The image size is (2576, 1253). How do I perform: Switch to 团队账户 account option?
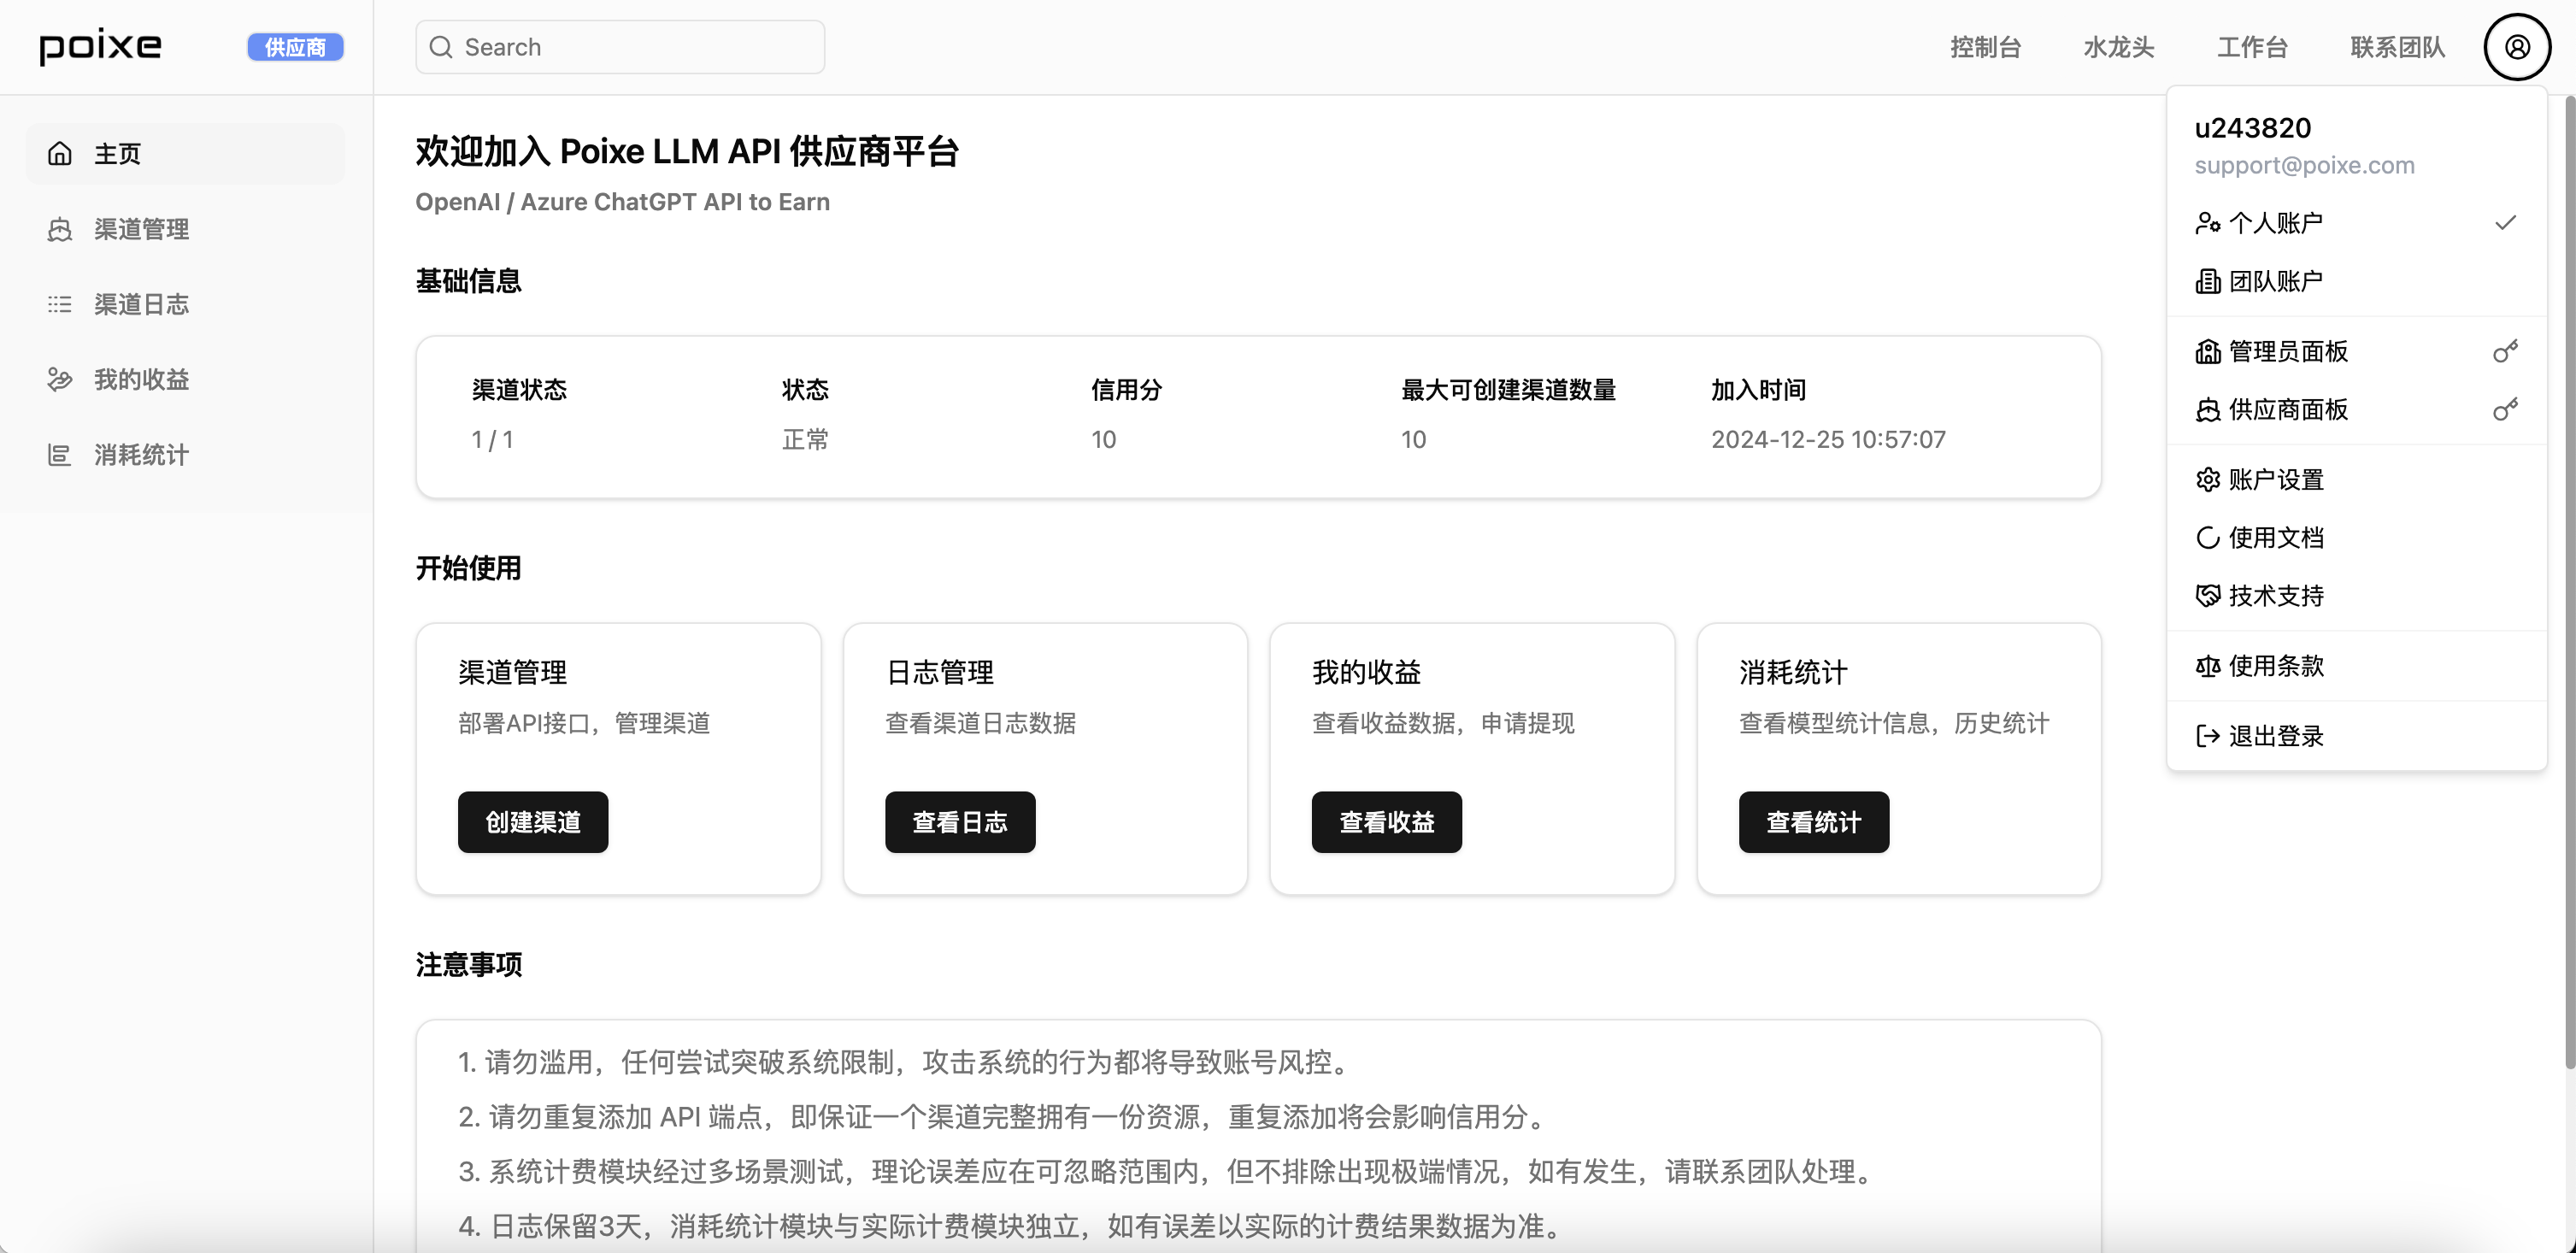click(2275, 281)
